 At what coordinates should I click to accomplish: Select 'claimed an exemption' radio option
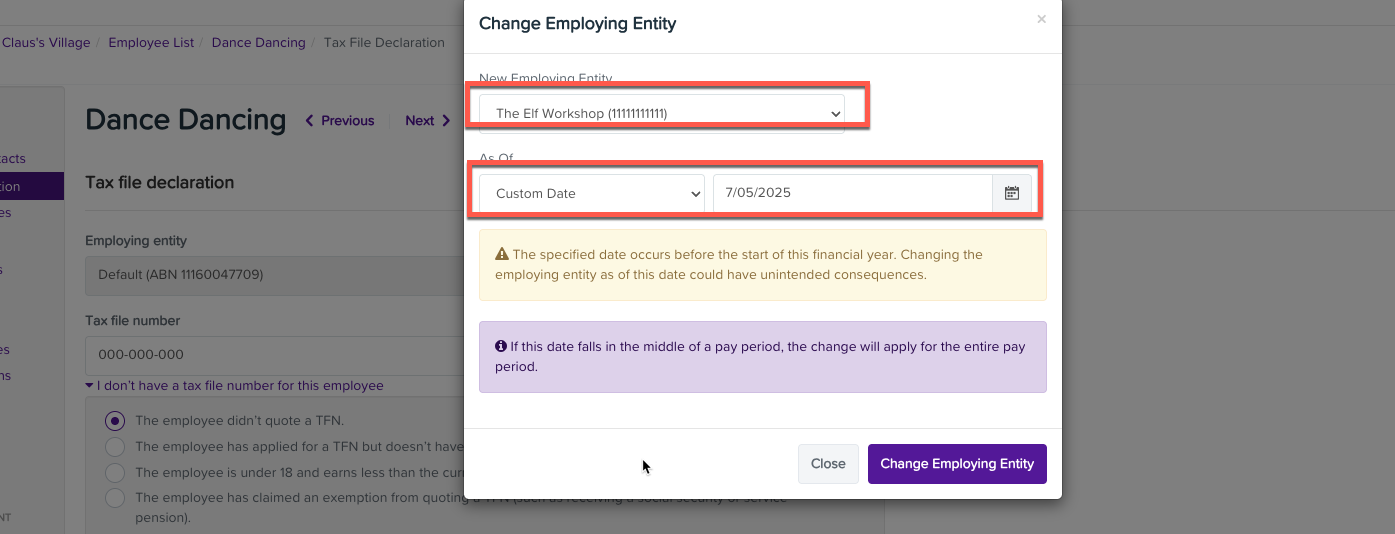click(x=115, y=498)
